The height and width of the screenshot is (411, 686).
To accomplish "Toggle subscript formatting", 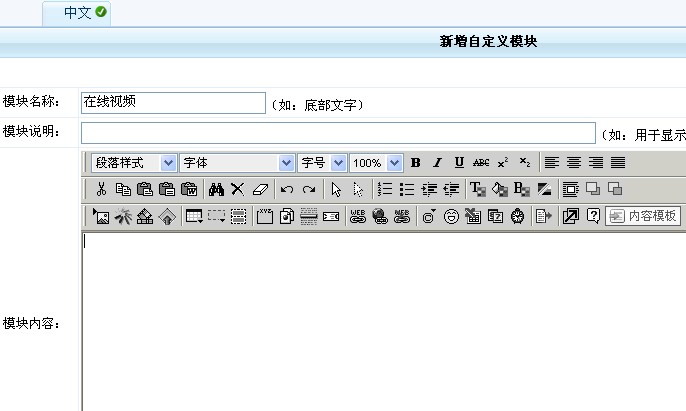I will pos(525,162).
